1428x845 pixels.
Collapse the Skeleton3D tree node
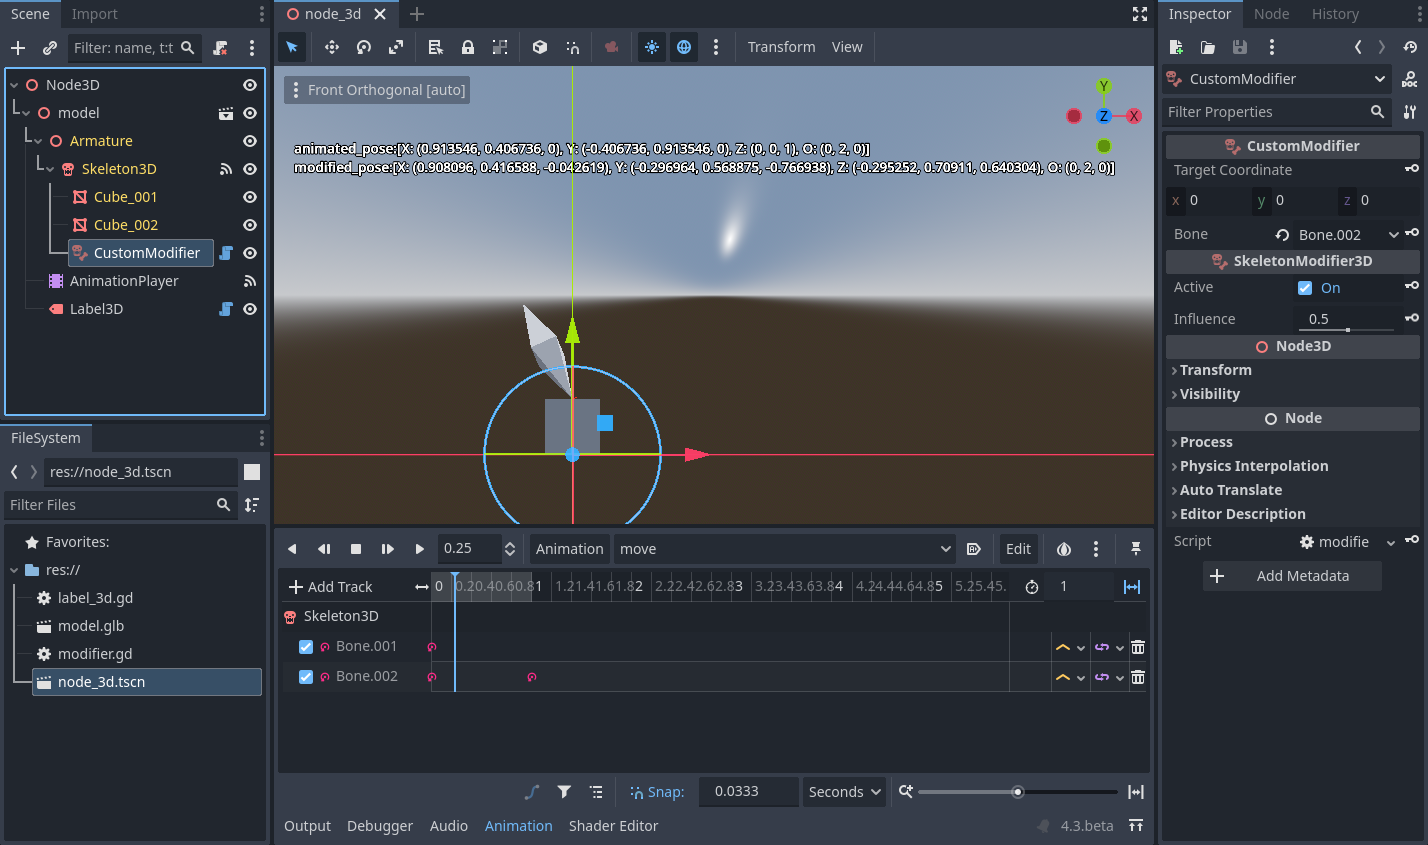pyautogui.click(x=50, y=169)
